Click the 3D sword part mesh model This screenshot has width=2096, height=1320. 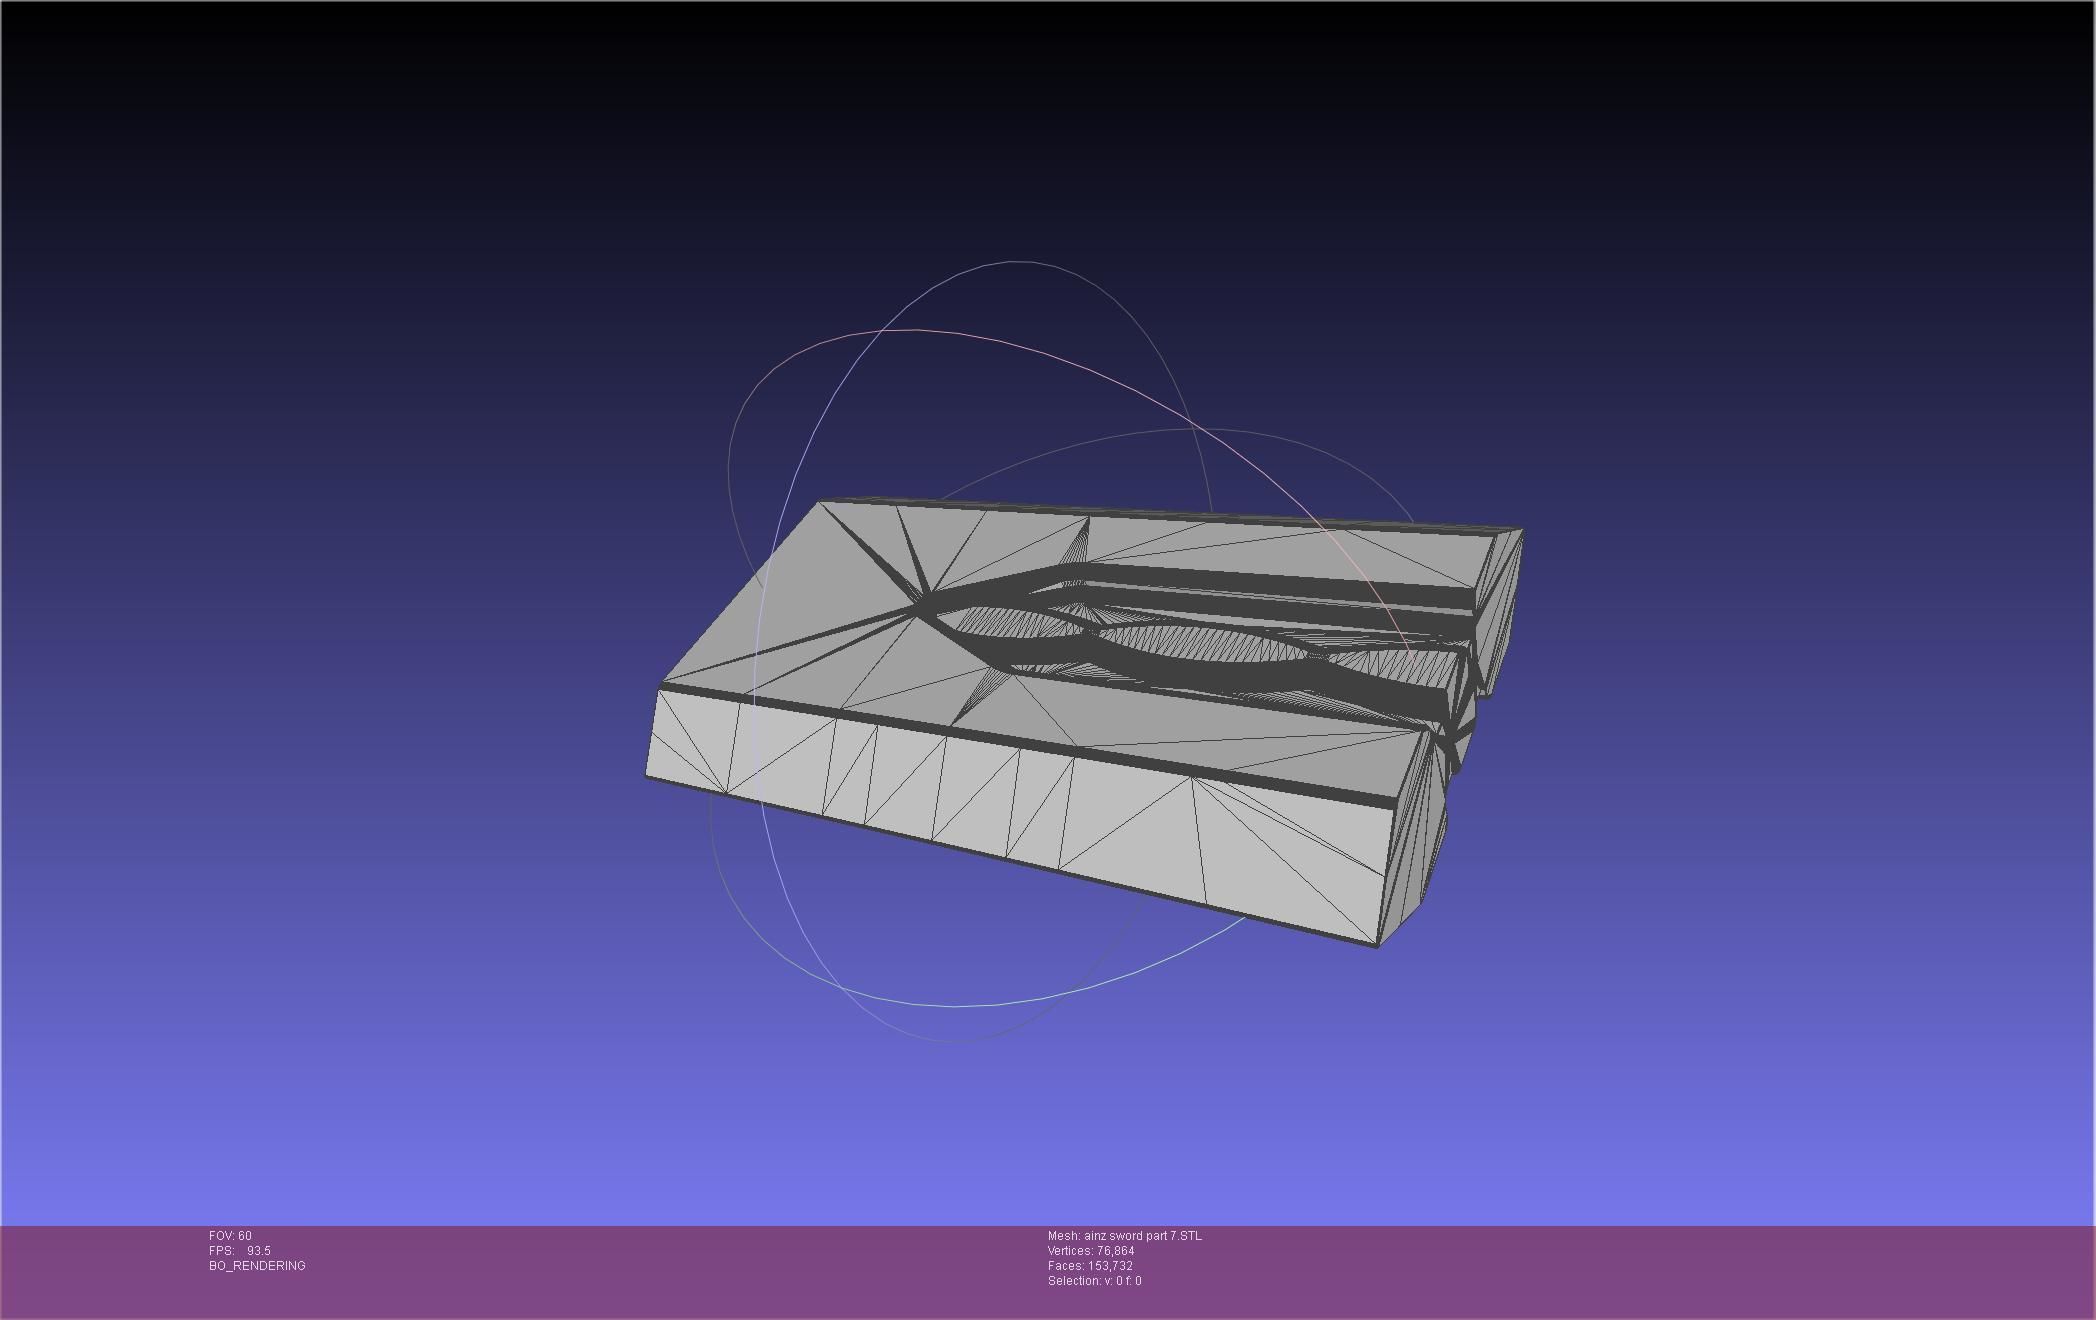click(1085, 720)
